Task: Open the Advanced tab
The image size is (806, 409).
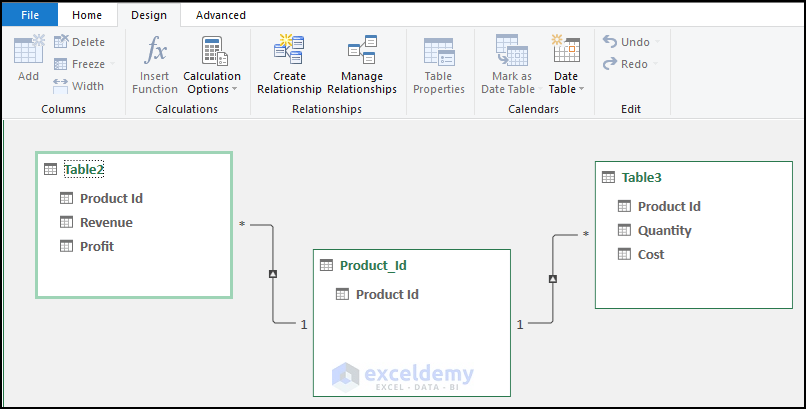Action: point(221,15)
